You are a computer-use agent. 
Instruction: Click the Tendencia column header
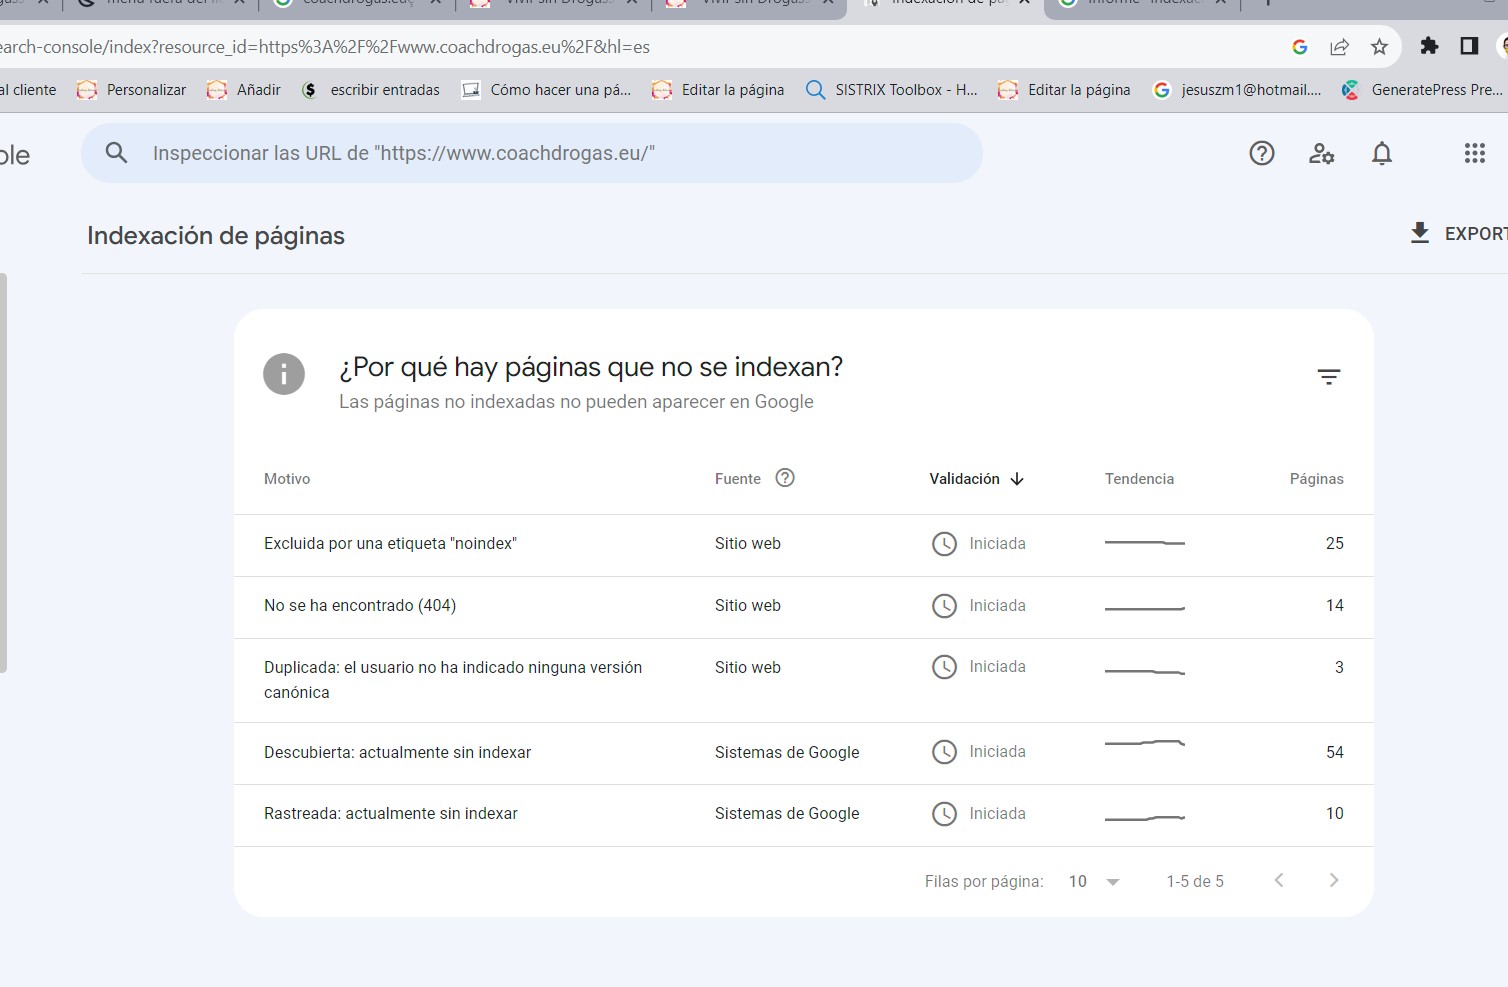tap(1139, 479)
